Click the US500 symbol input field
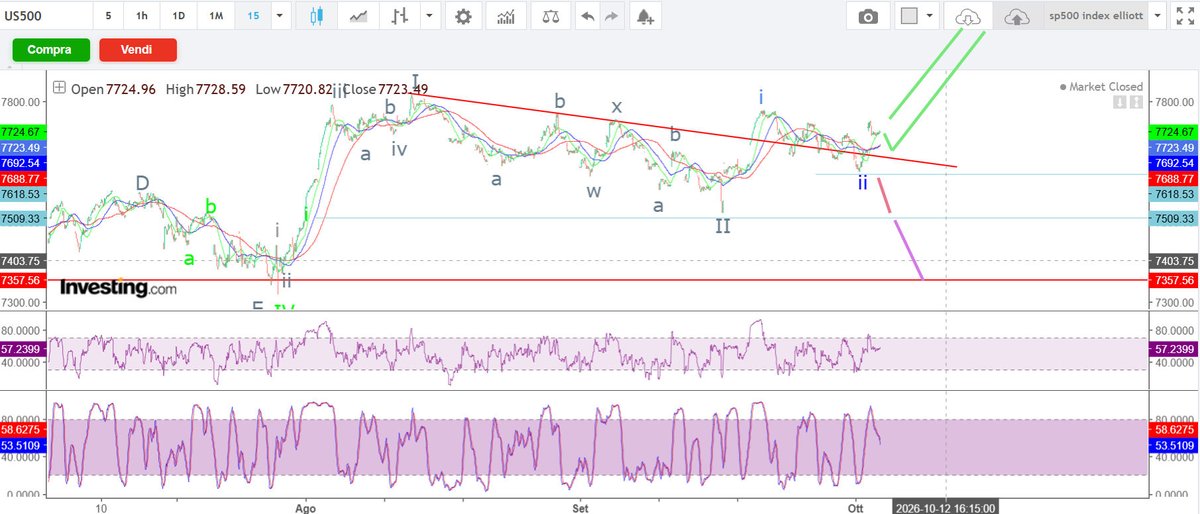 point(45,17)
